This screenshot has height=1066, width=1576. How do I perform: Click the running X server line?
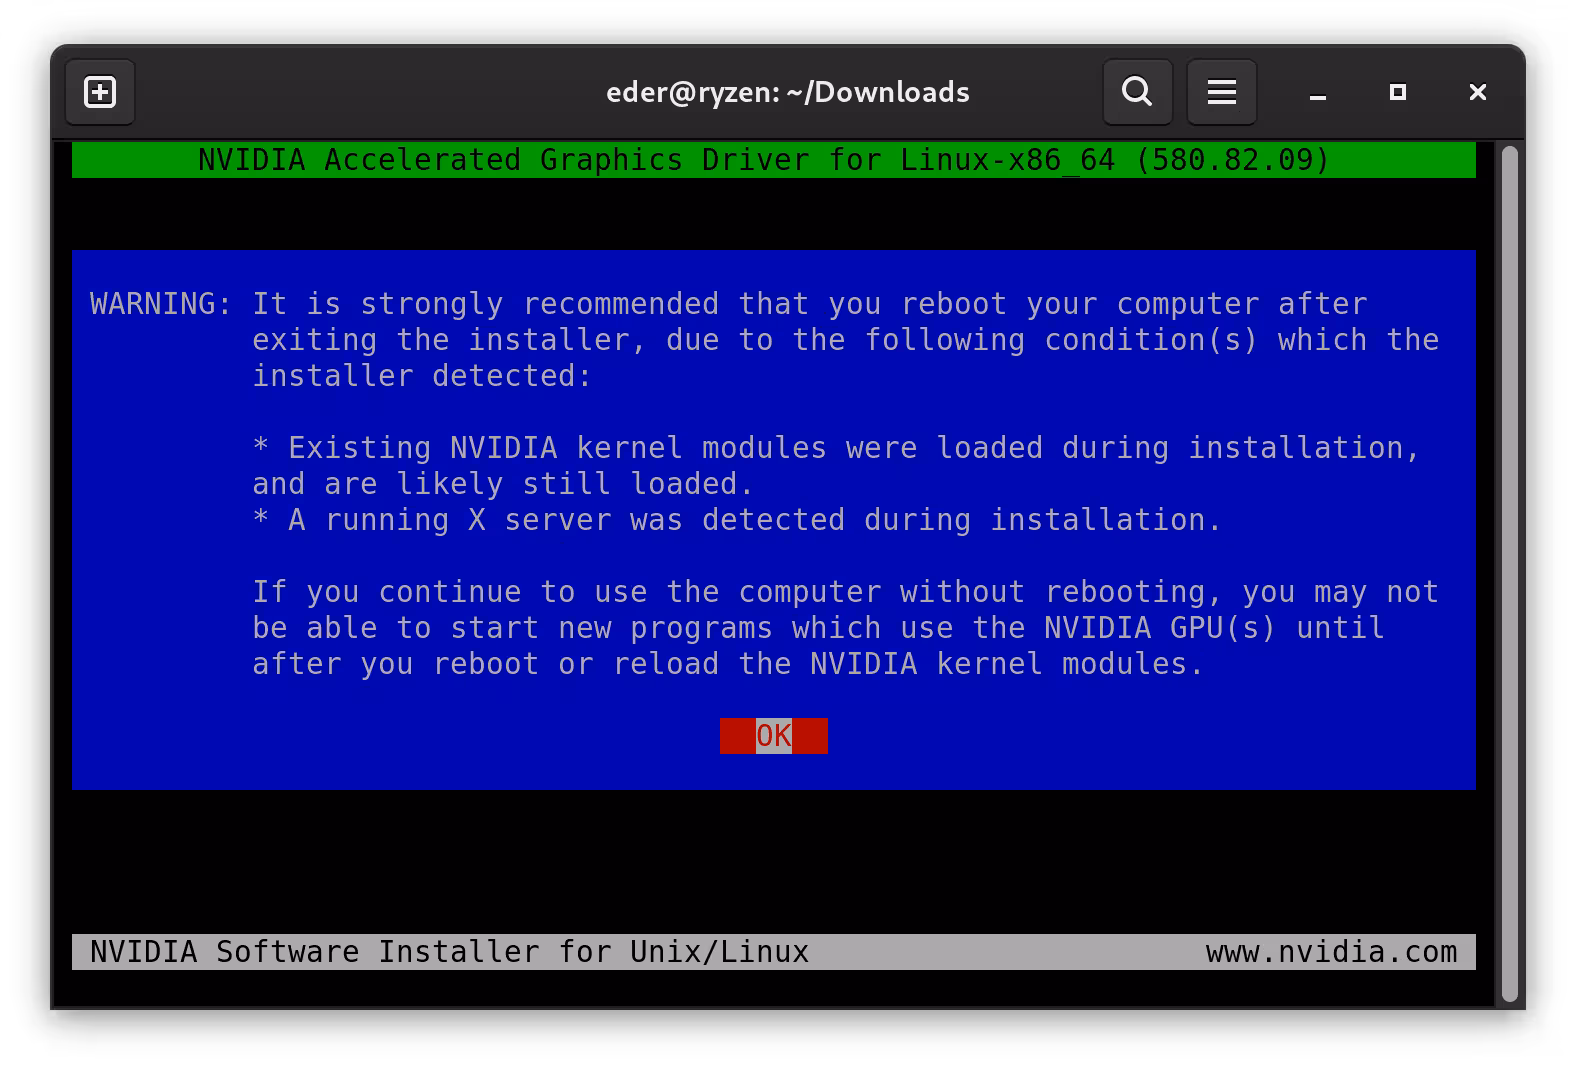click(737, 520)
